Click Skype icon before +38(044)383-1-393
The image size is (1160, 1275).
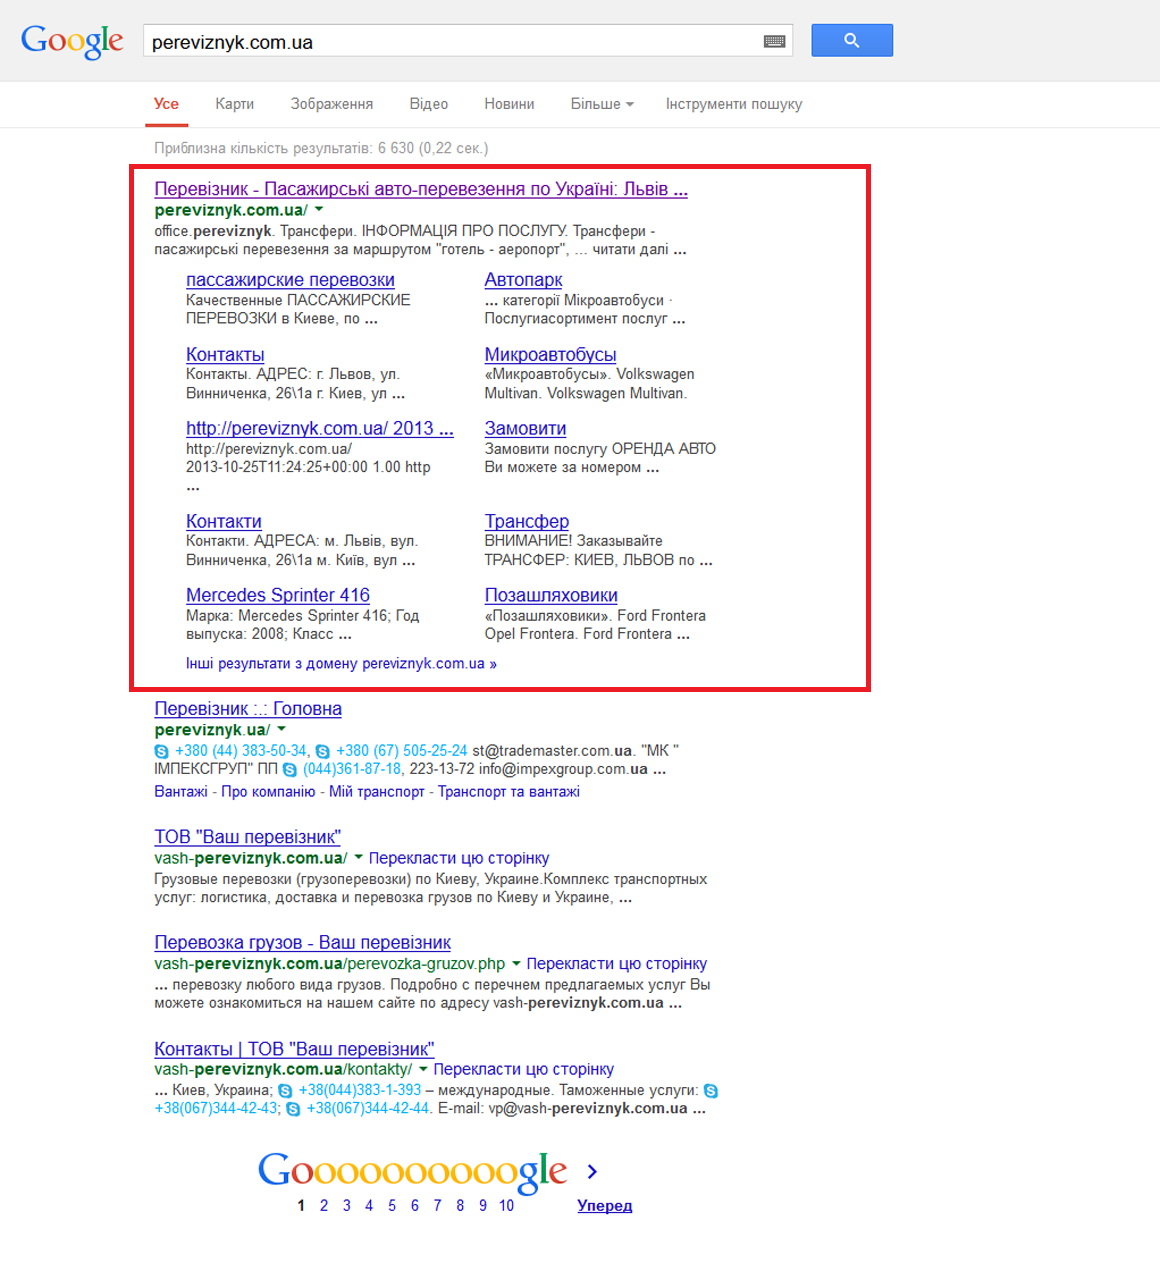pos(286,1091)
